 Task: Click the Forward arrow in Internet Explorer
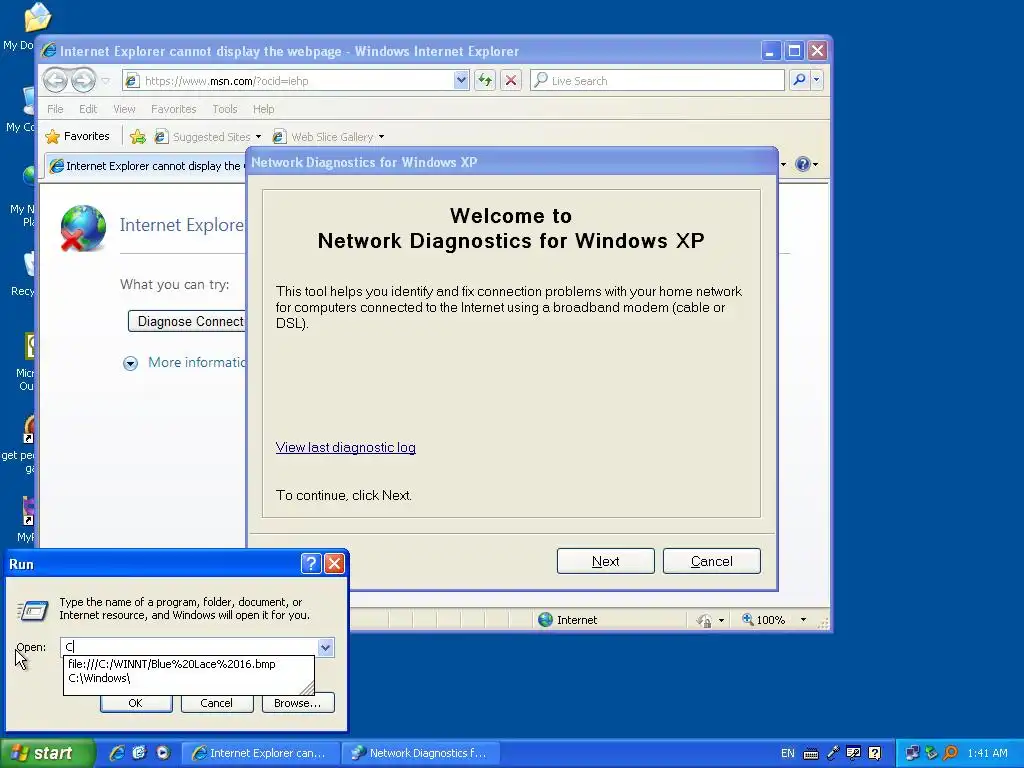[x=83, y=80]
